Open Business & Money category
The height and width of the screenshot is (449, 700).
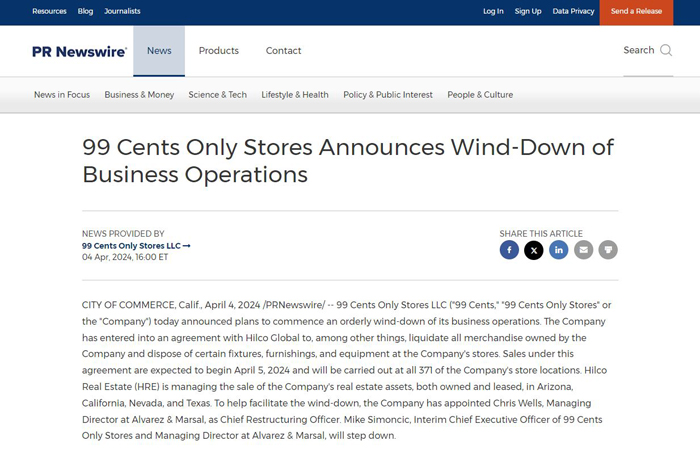pyautogui.click(x=139, y=95)
